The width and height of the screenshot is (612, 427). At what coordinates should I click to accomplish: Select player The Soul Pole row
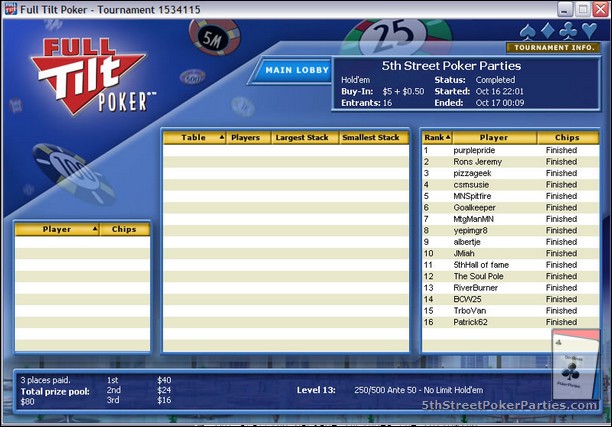tap(511, 276)
